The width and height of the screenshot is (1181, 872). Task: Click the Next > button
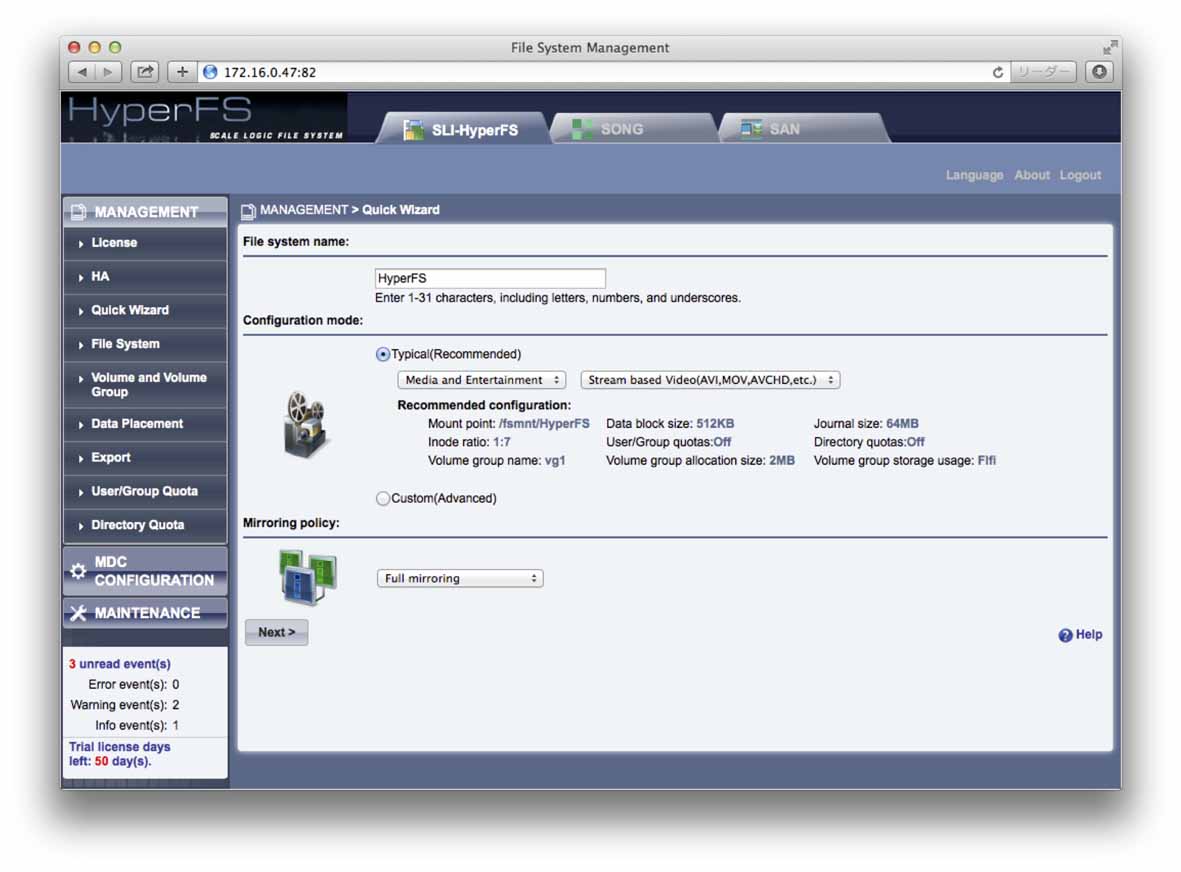pos(276,633)
